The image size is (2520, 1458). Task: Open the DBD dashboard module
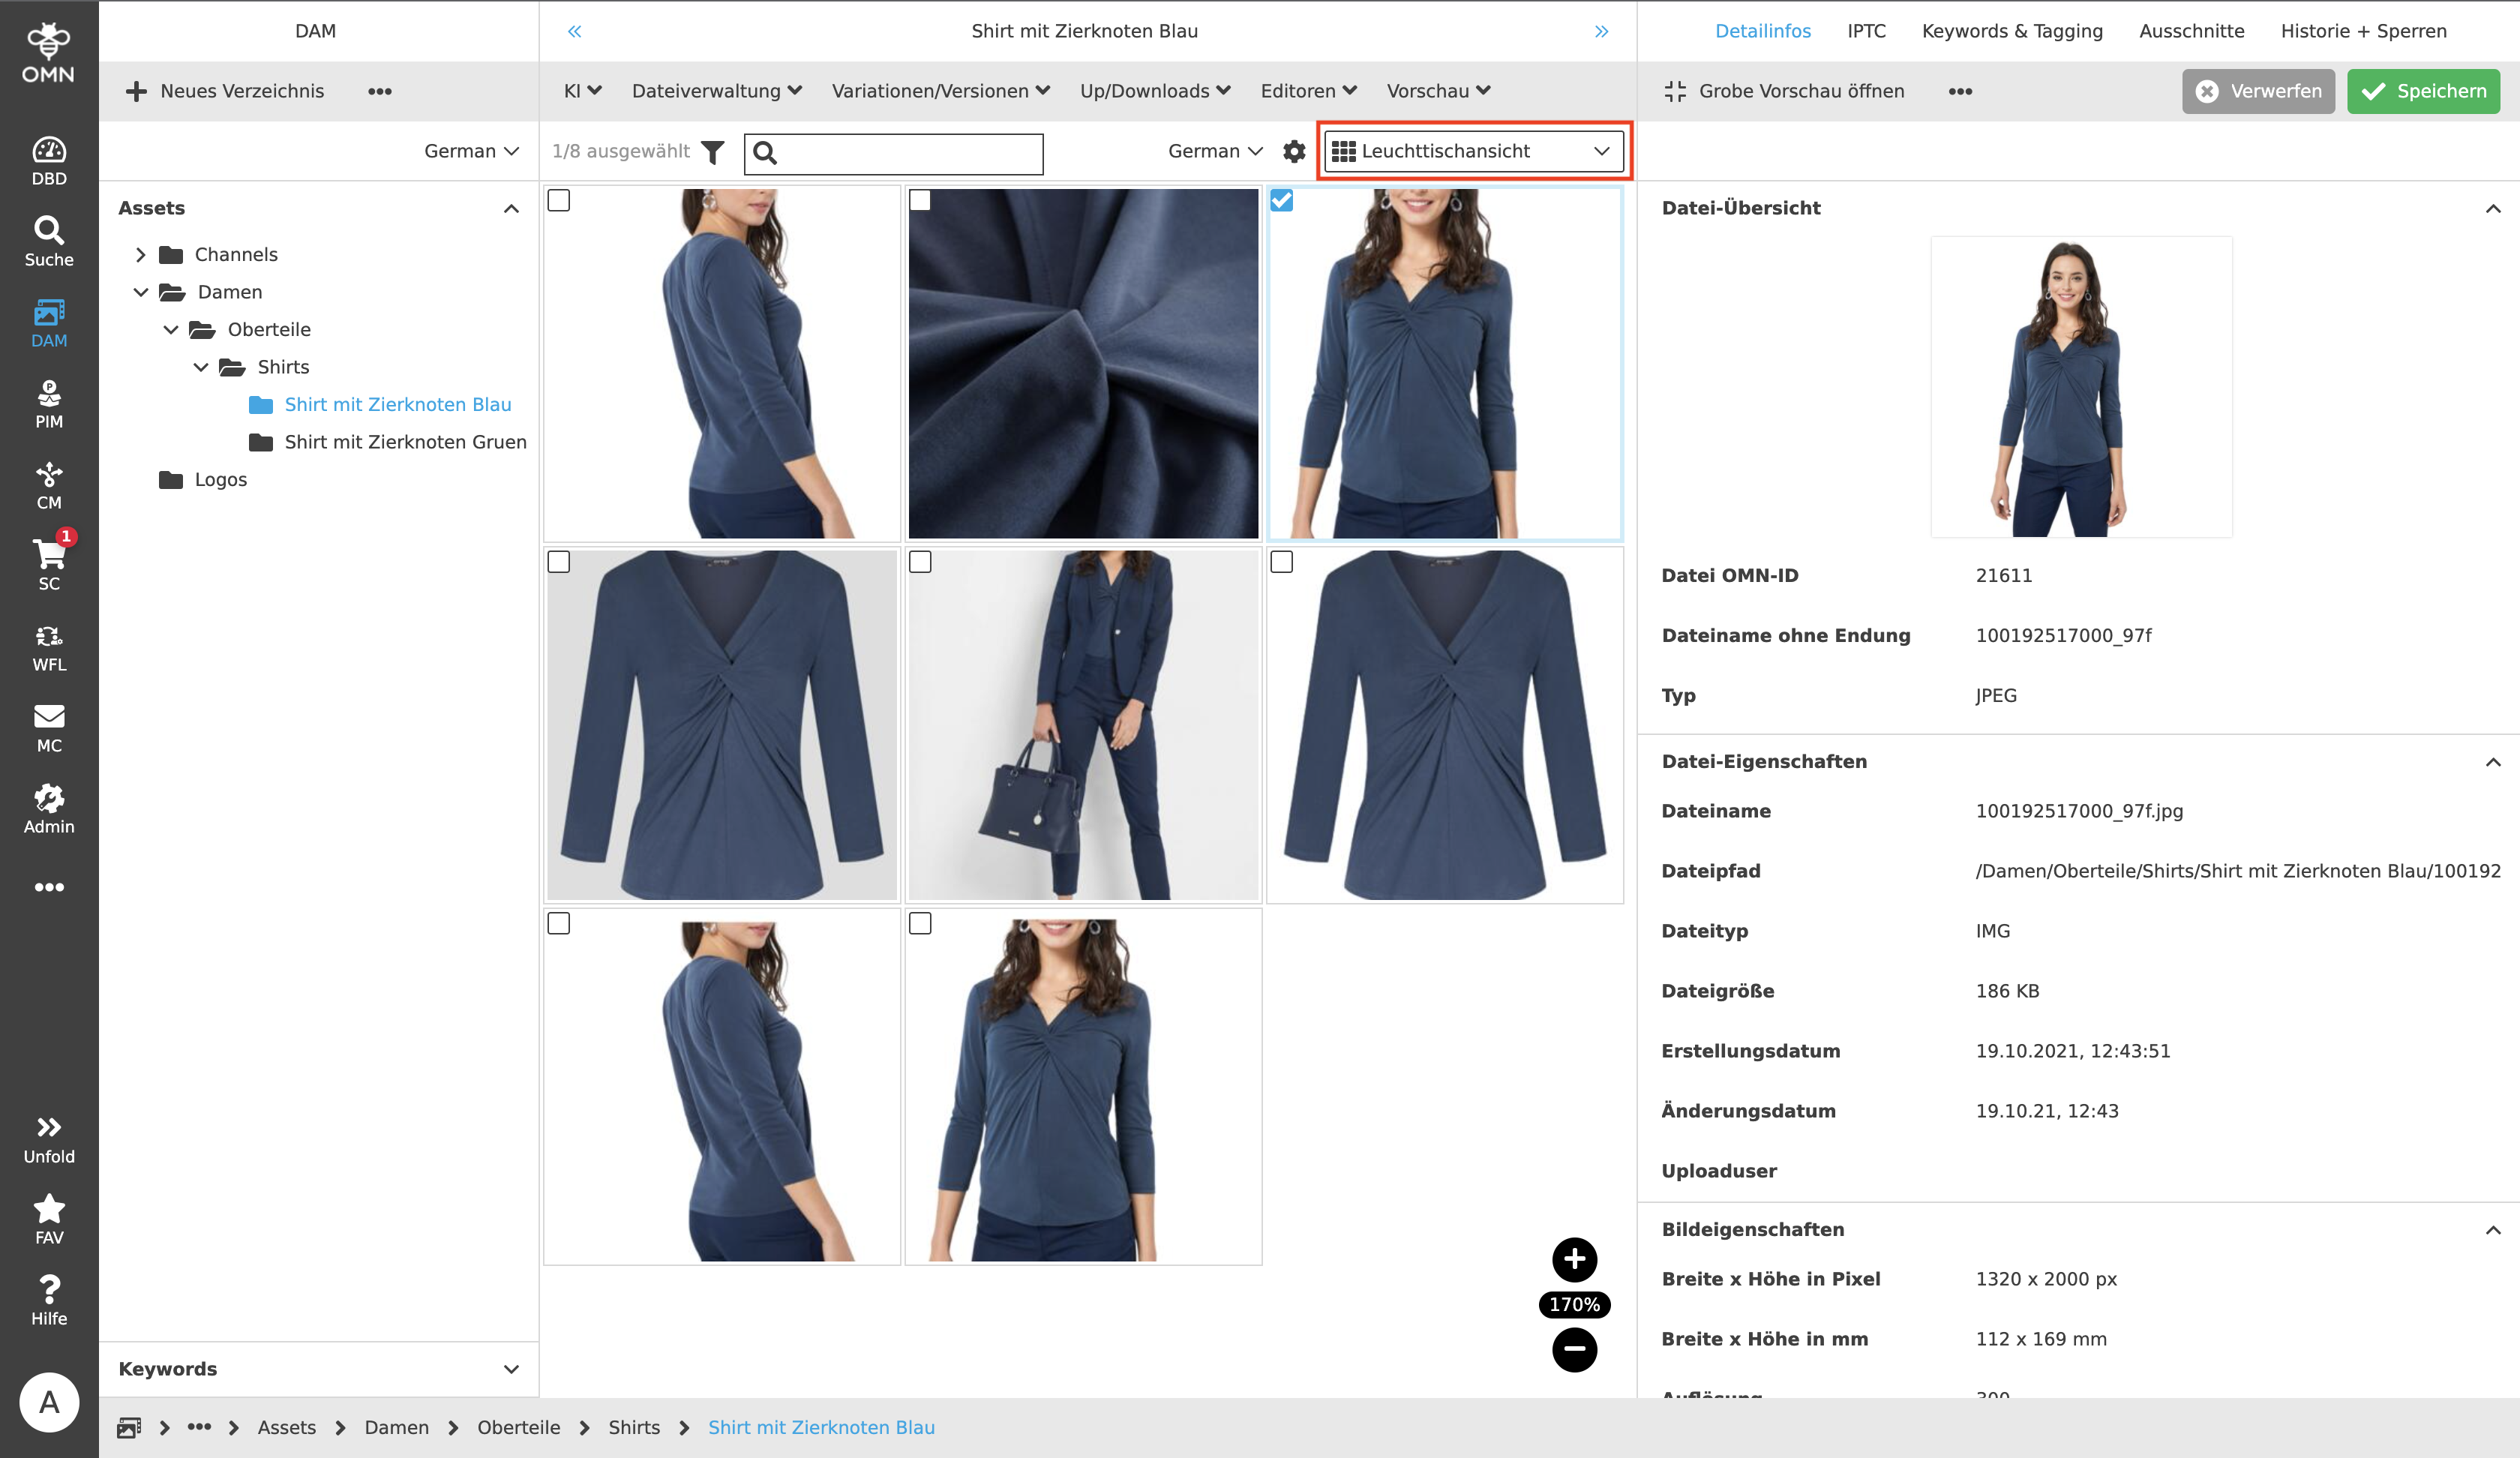coord(49,161)
